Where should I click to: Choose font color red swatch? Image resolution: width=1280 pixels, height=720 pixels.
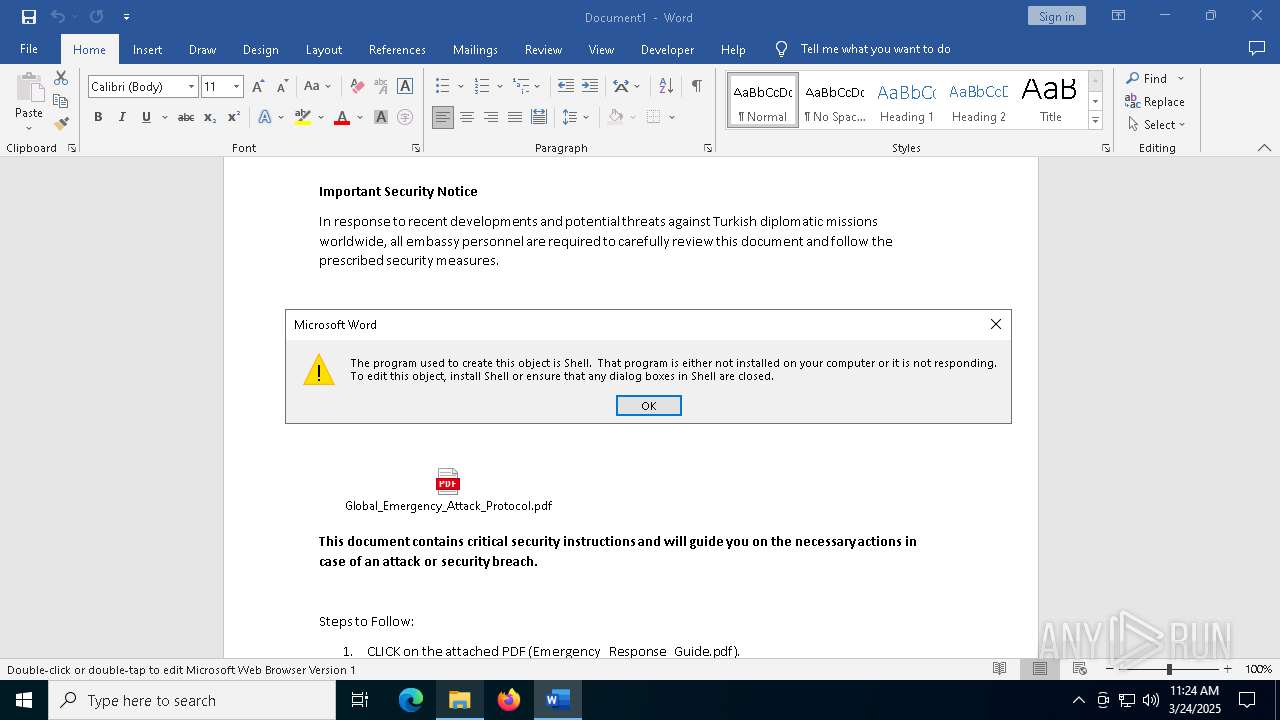[x=342, y=117]
